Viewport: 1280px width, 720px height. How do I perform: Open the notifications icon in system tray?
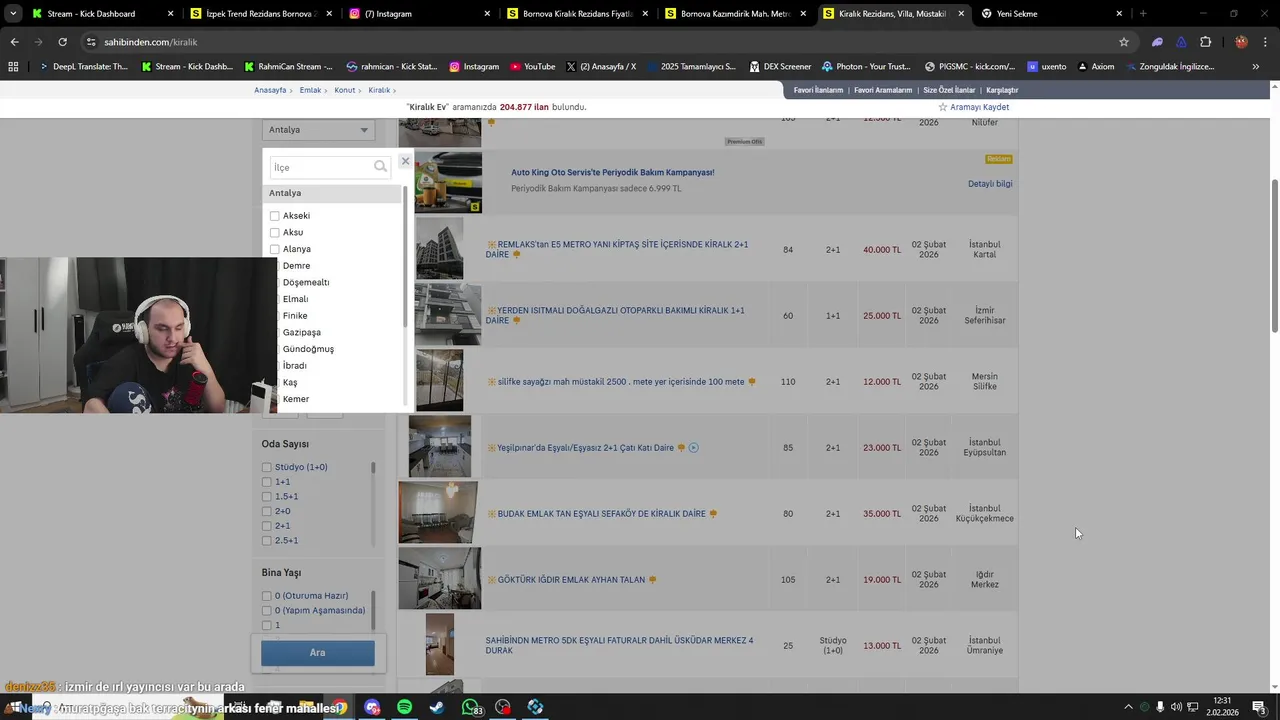[x=1259, y=707]
